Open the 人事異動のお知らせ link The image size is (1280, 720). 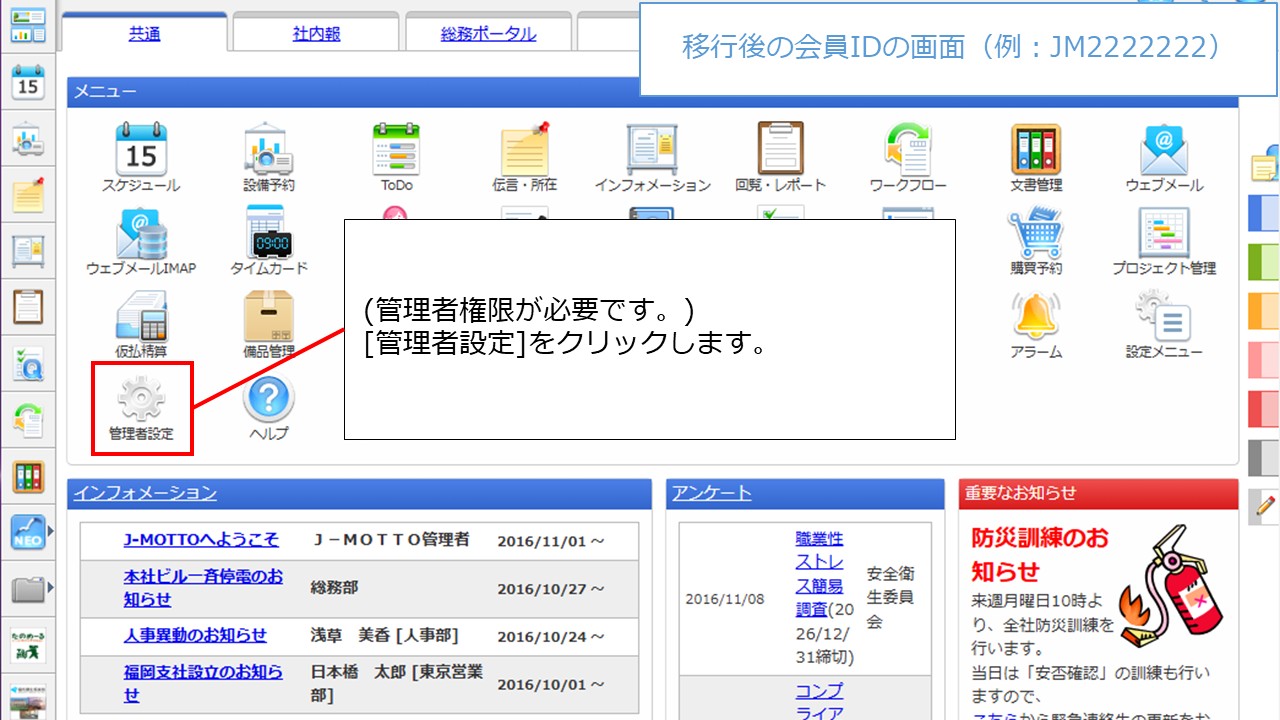pyautogui.click(x=195, y=636)
